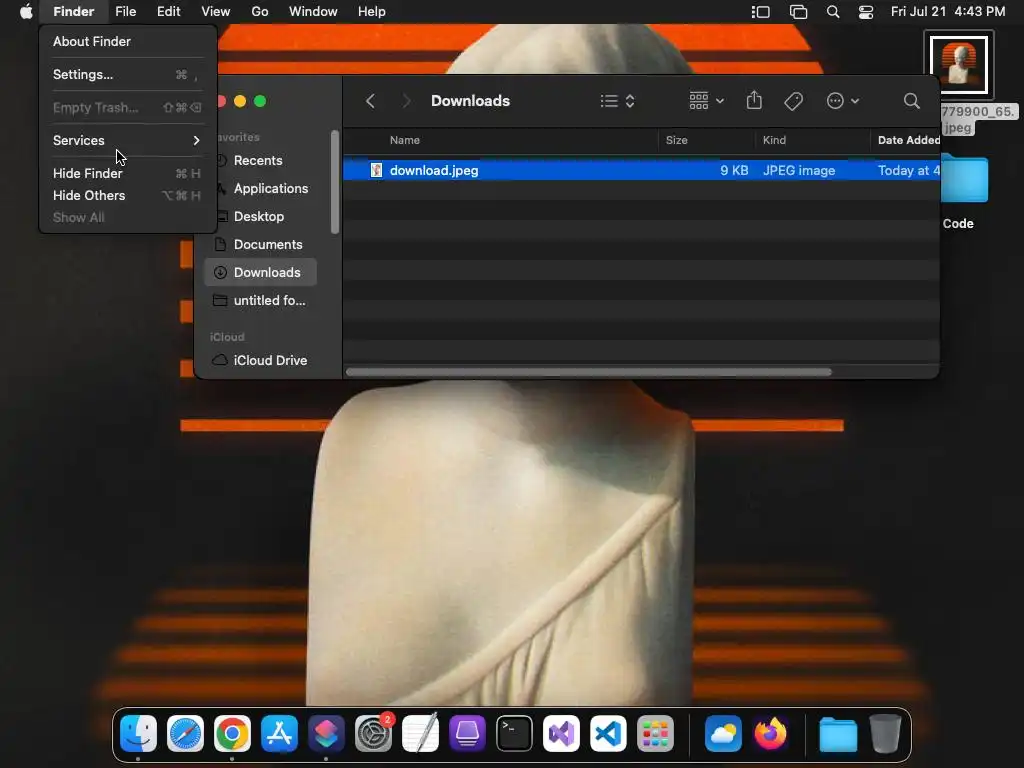The height and width of the screenshot is (768, 1024).
Task: Open the purple Mac icon in Dock
Action: pos(468,733)
